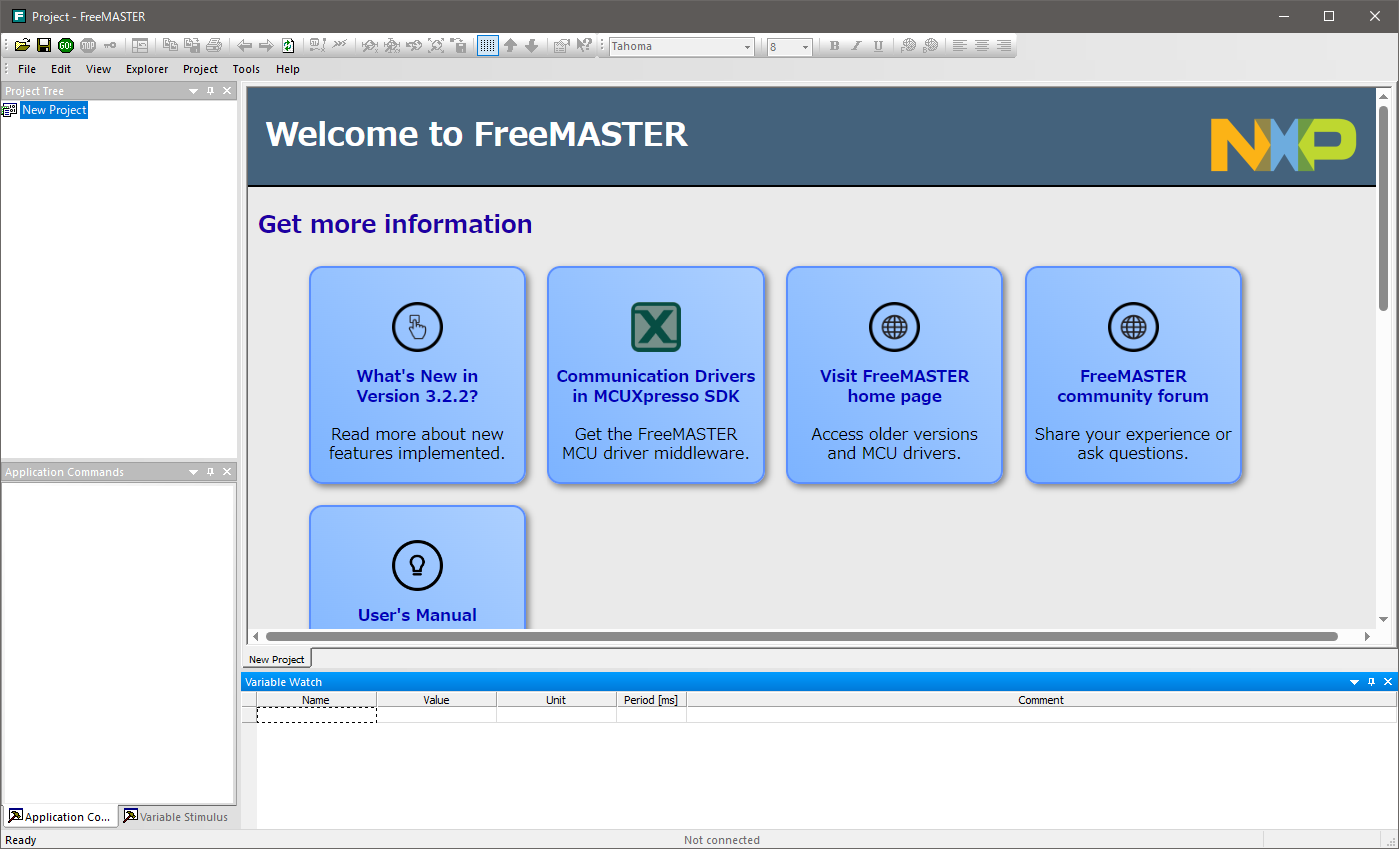Click the Save Project floppy disk icon
The image size is (1399, 849).
click(44, 46)
